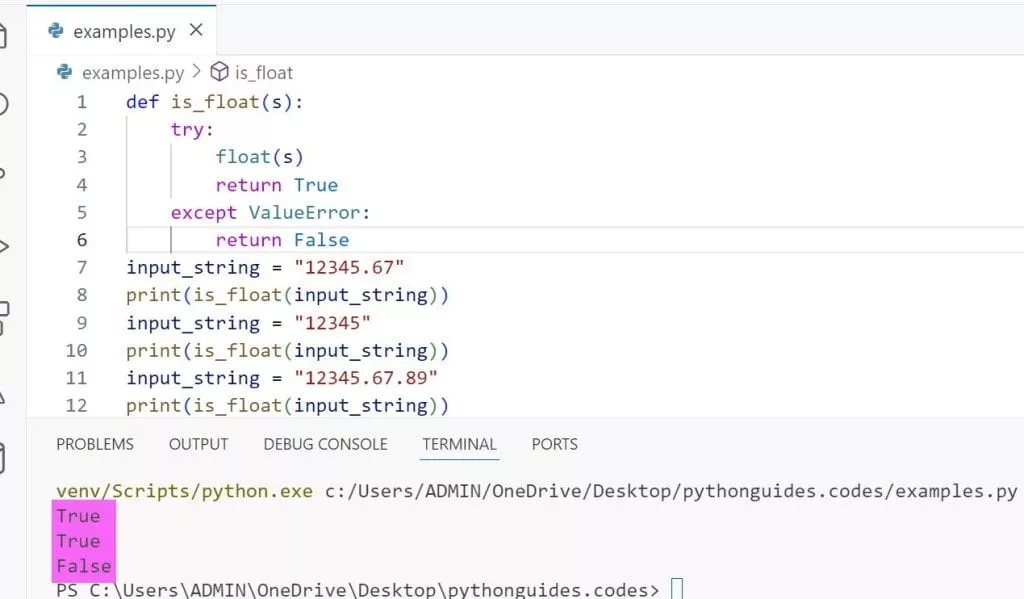Image resolution: width=1024 pixels, height=599 pixels.
Task: Close the examples.py editor tab
Action: coord(196,30)
